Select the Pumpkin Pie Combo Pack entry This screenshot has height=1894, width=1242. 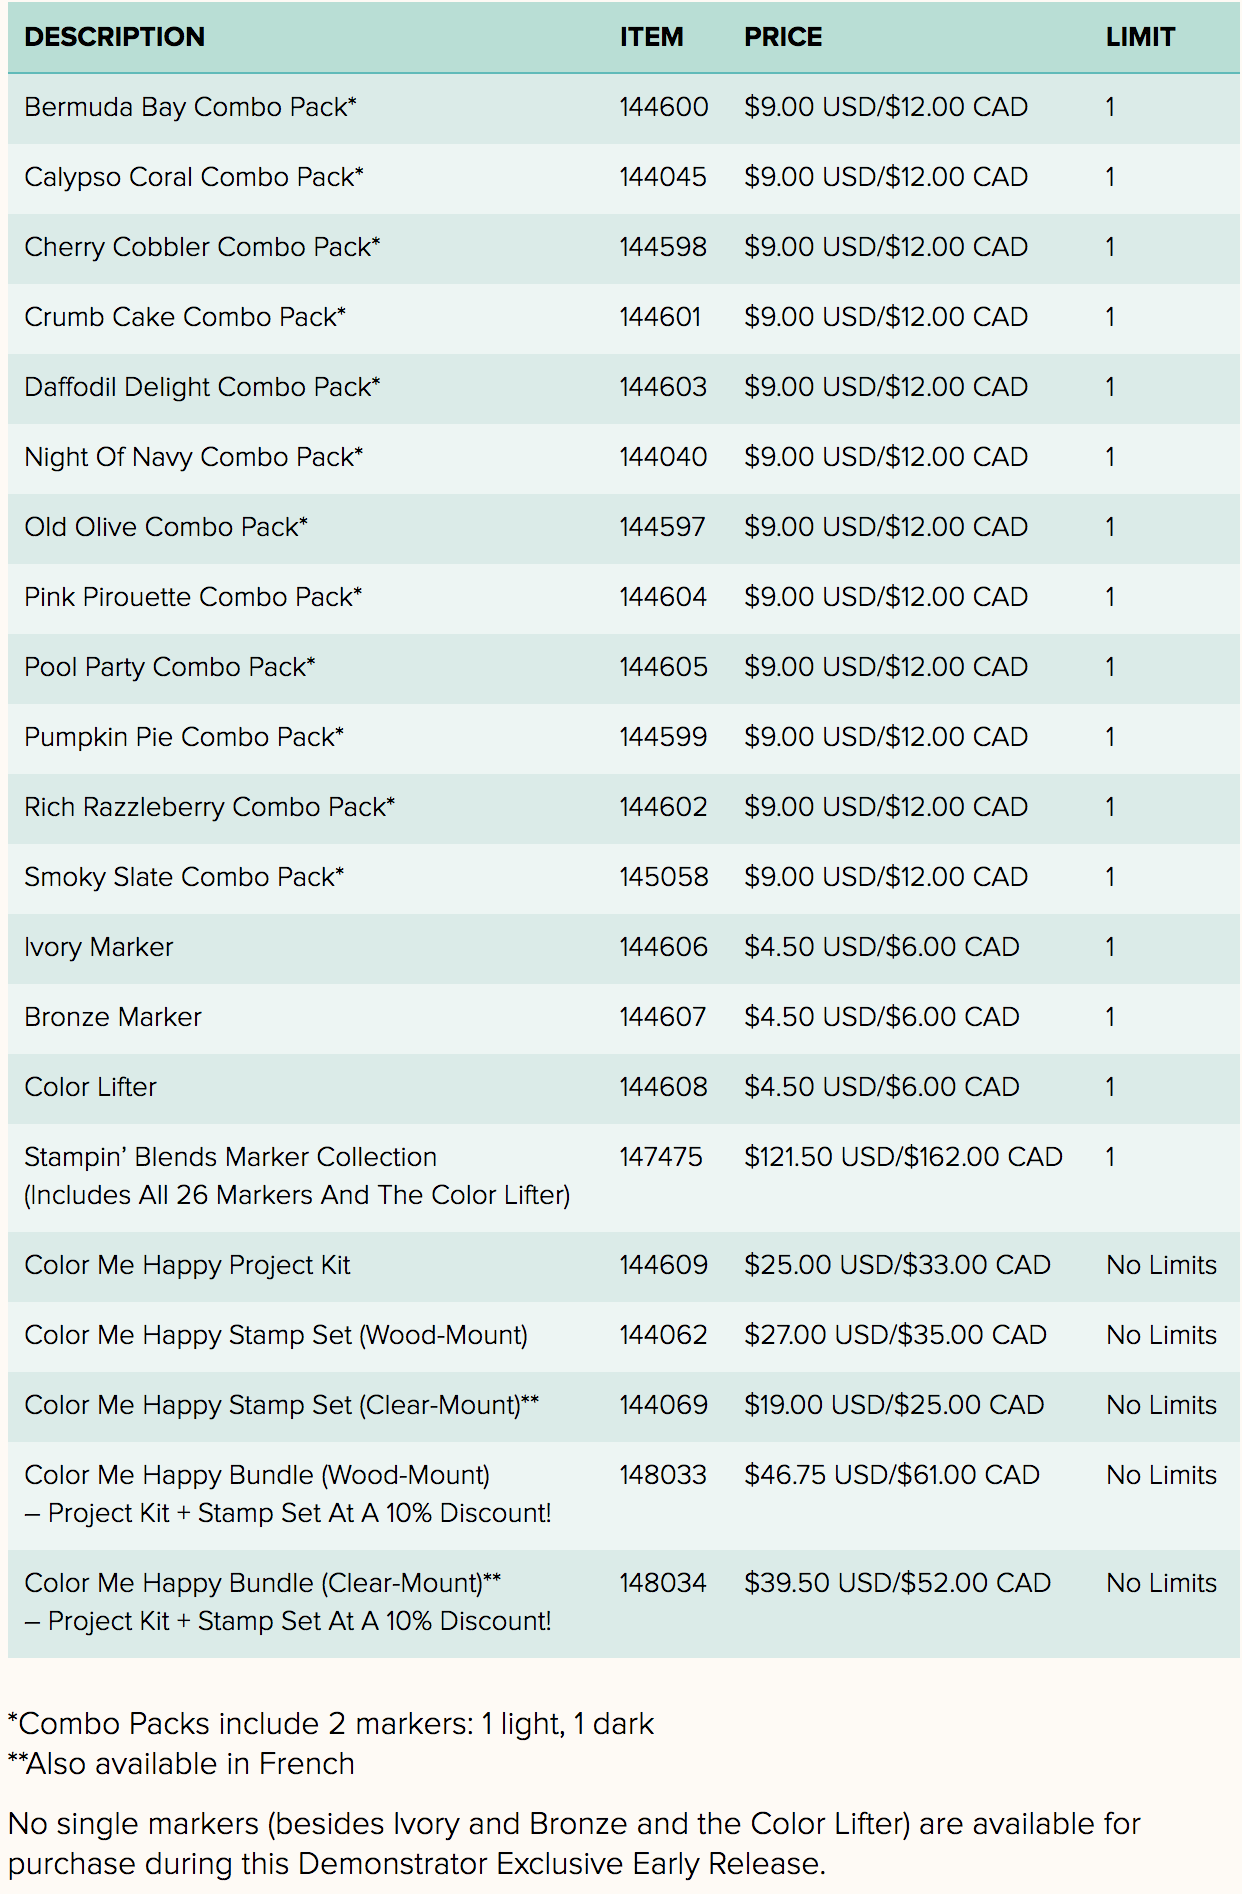pos(184,737)
